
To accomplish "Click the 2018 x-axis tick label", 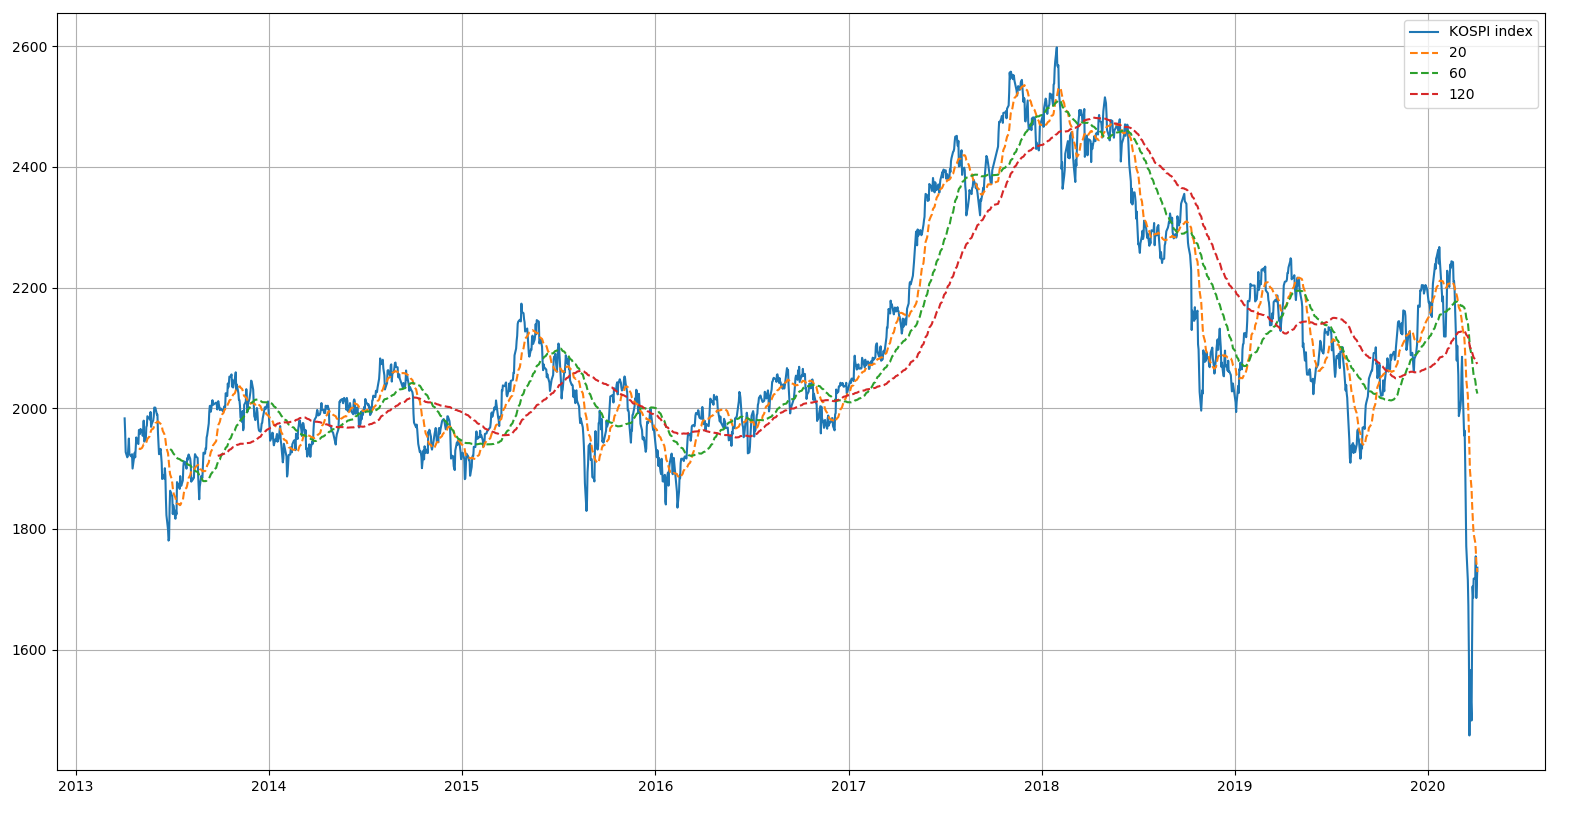I will (1042, 786).
